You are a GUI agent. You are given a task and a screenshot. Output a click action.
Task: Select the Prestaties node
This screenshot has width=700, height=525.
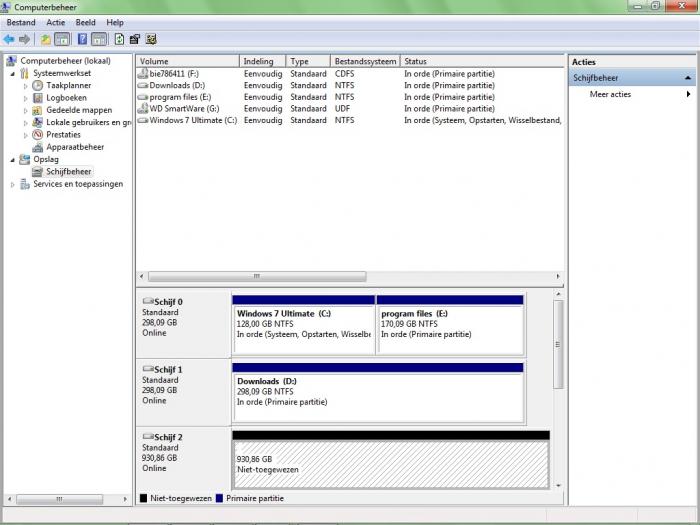click(63, 134)
